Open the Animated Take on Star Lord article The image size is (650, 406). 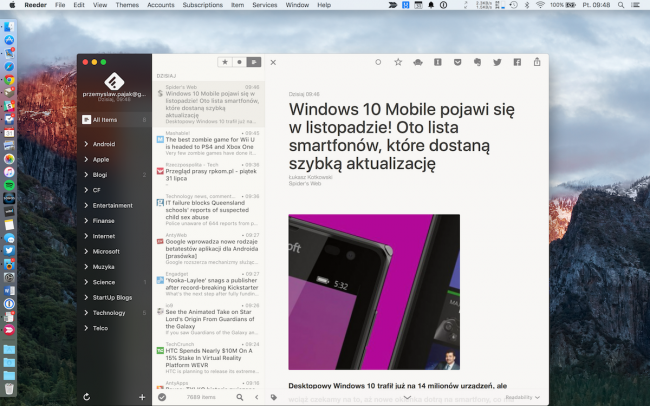(x=209, y=319)
